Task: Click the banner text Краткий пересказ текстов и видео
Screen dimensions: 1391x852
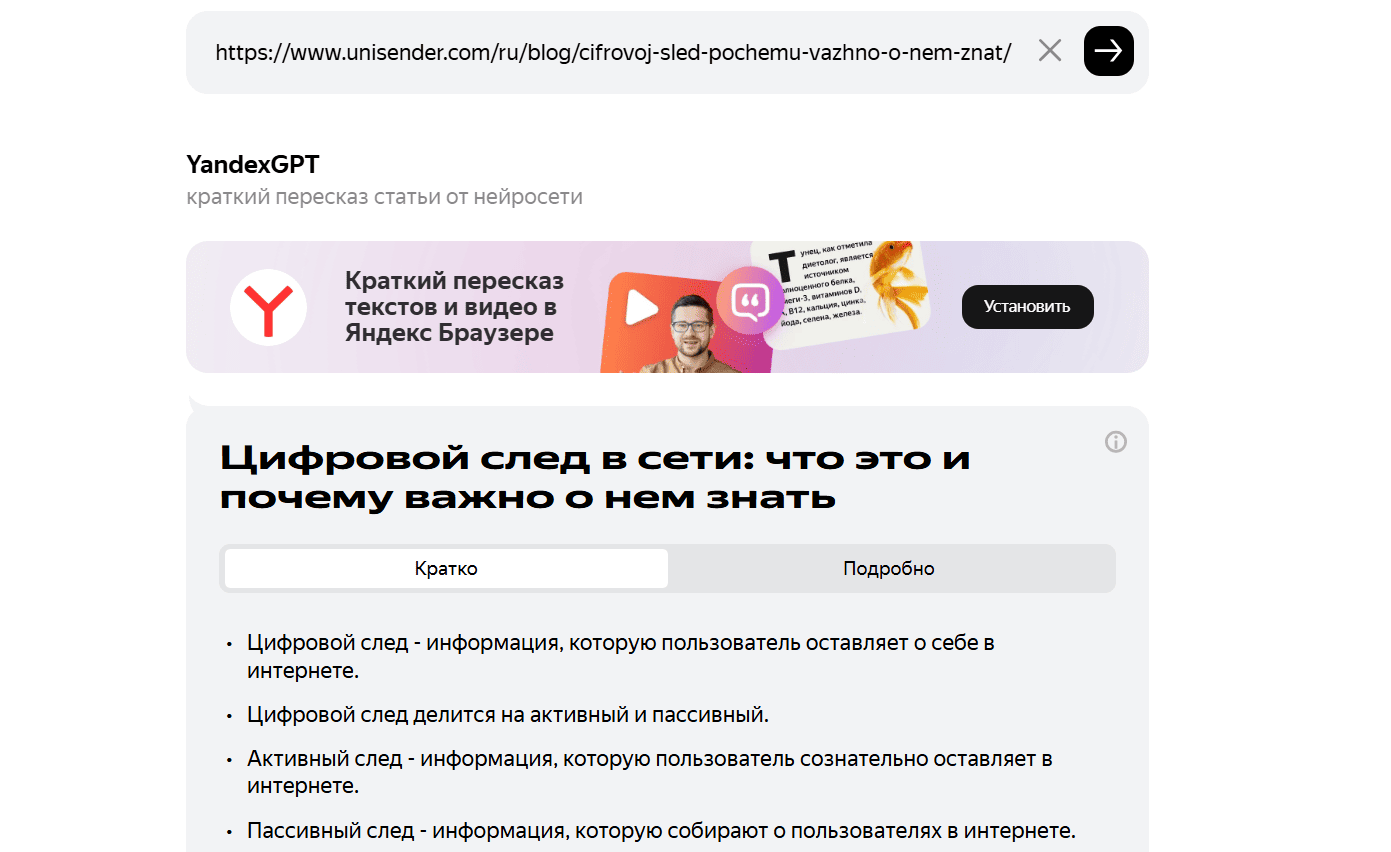Action: [454, 307]
